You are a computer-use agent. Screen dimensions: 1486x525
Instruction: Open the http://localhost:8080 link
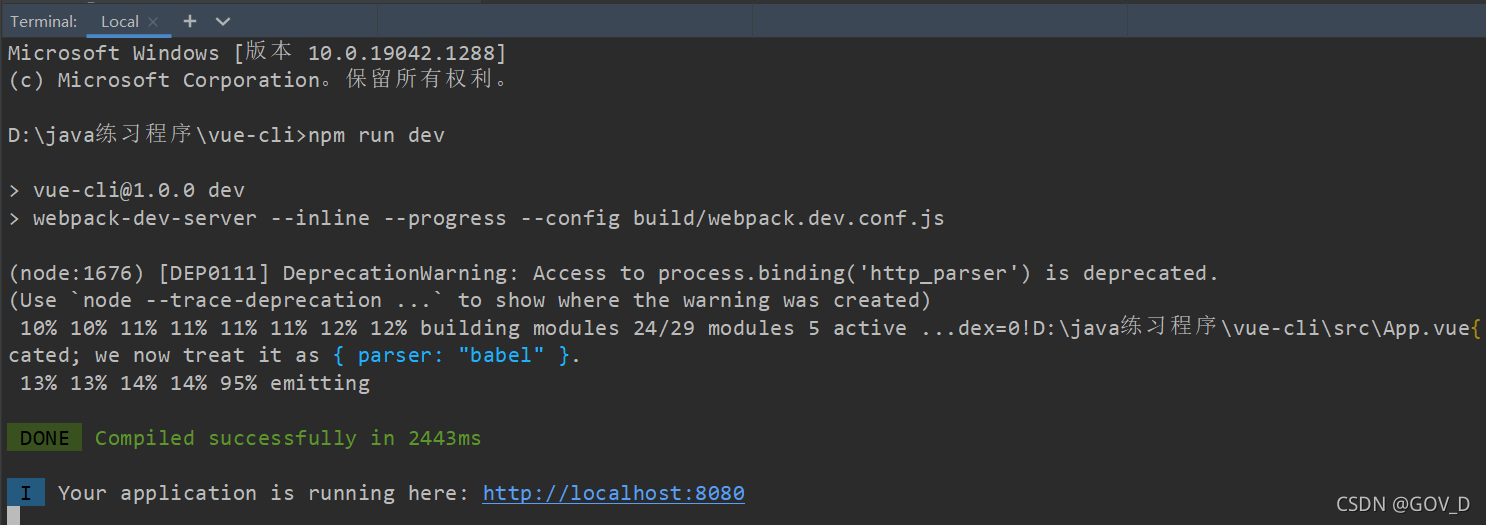pyautogui.click(x=613, y=493)
